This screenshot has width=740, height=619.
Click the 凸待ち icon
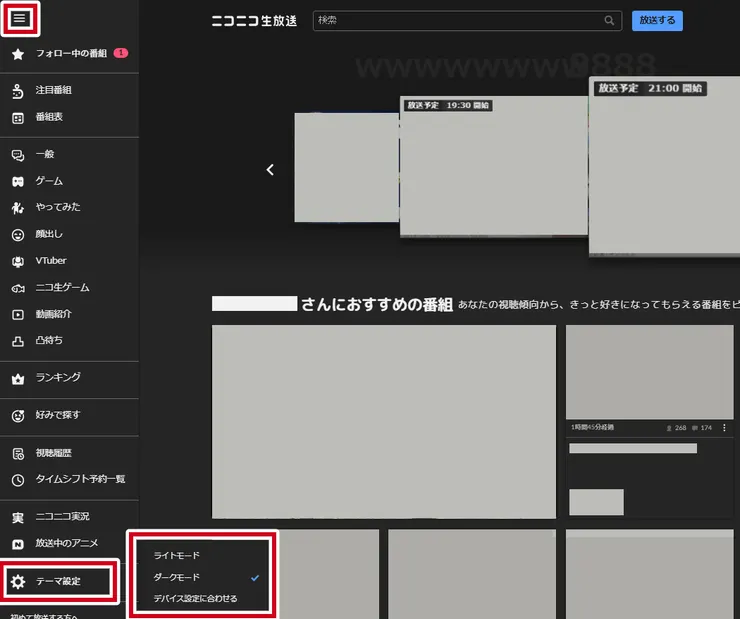(x=18, y=341)
